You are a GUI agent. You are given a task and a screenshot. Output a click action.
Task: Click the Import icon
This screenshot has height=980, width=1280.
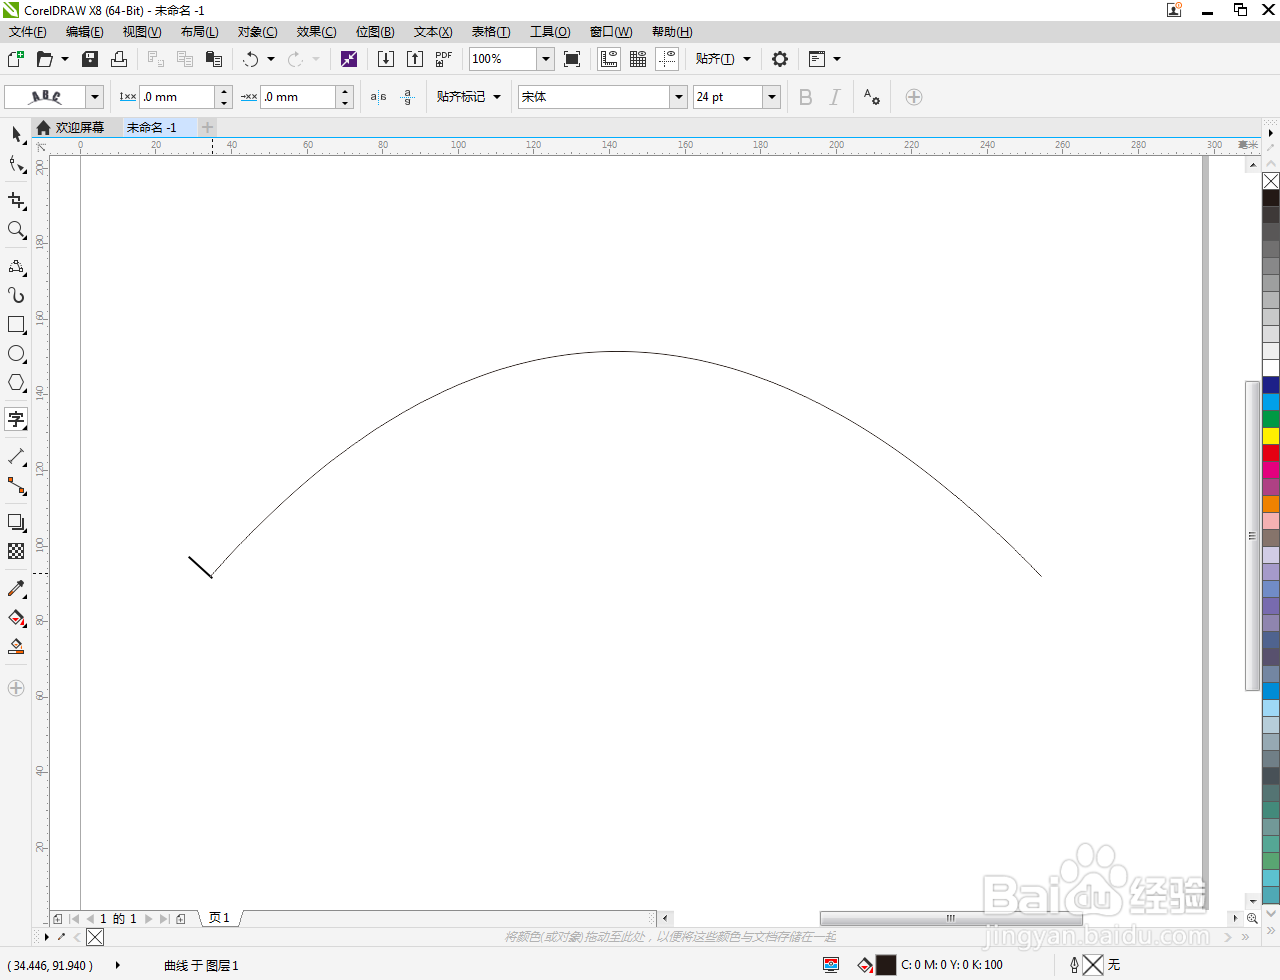click(x=386, y=59)
